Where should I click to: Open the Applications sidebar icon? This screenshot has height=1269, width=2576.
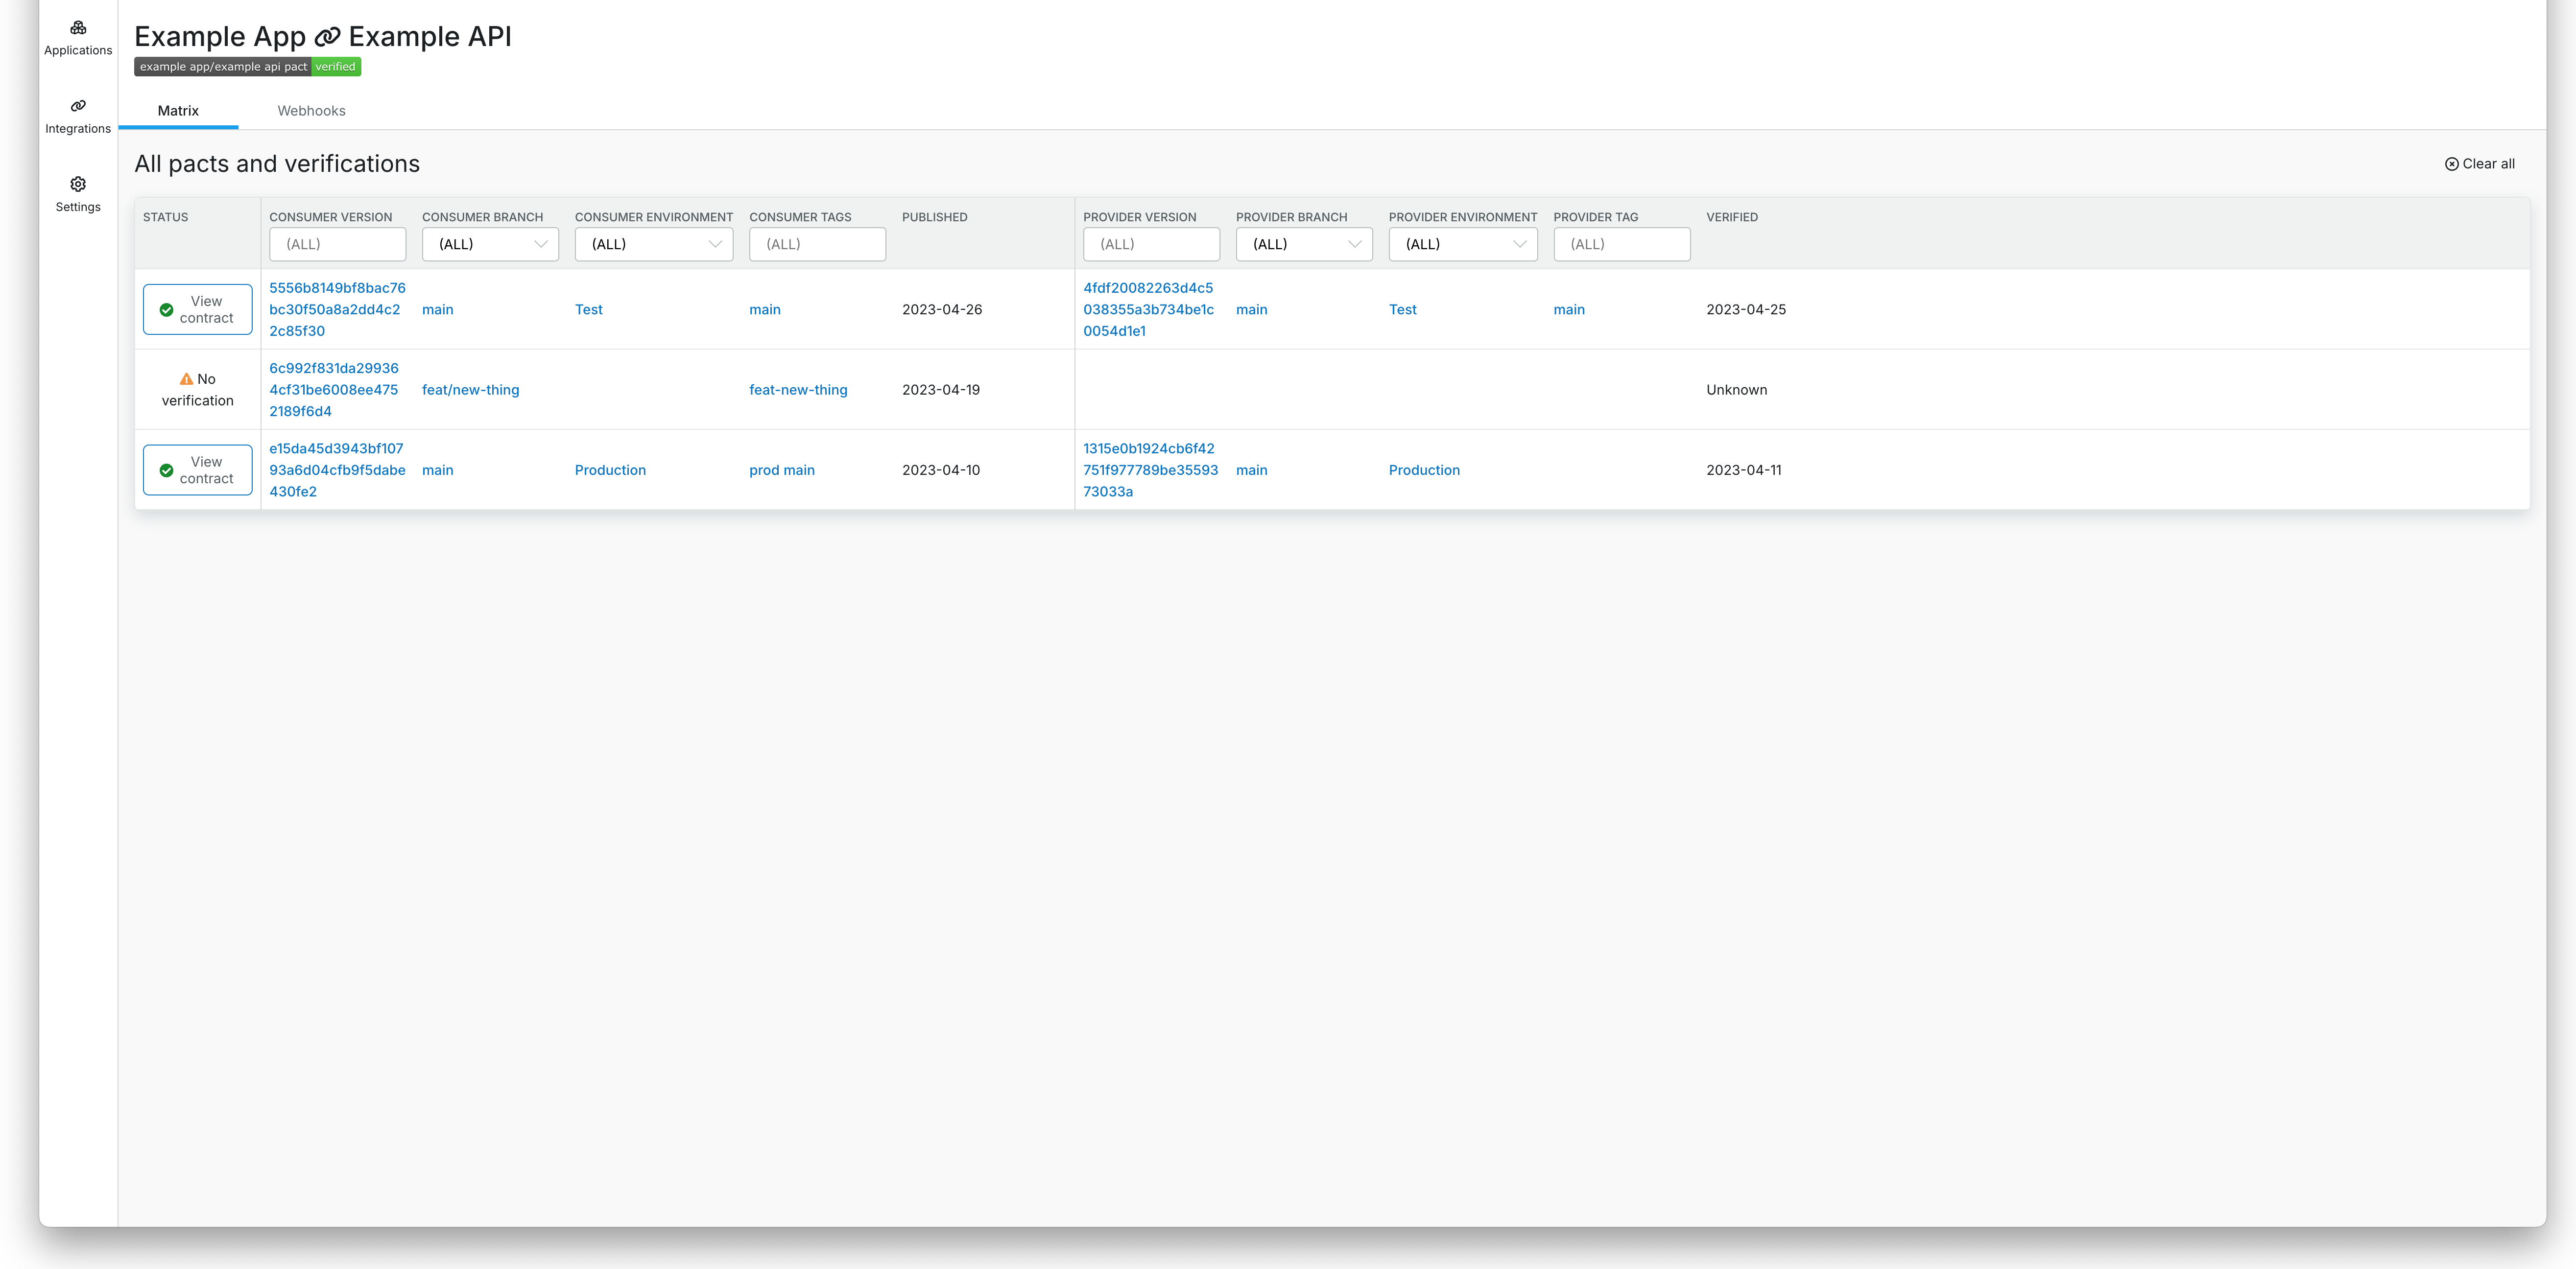[x=78, y=28]
